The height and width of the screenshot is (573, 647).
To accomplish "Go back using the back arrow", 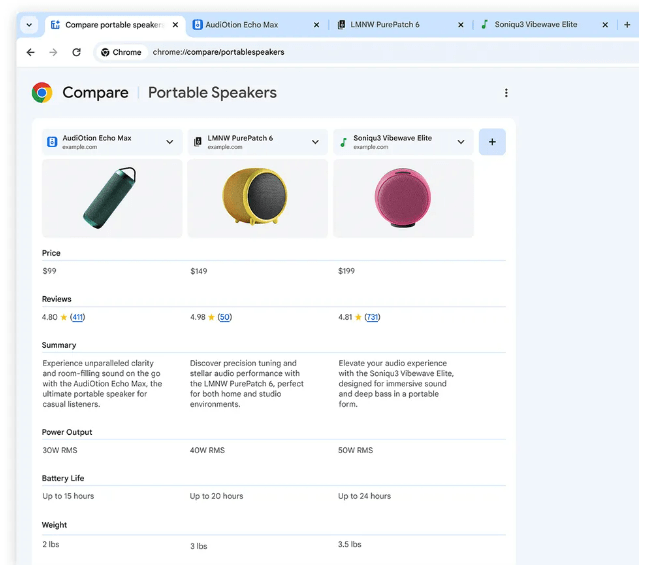I will click(x=31, y=52).
